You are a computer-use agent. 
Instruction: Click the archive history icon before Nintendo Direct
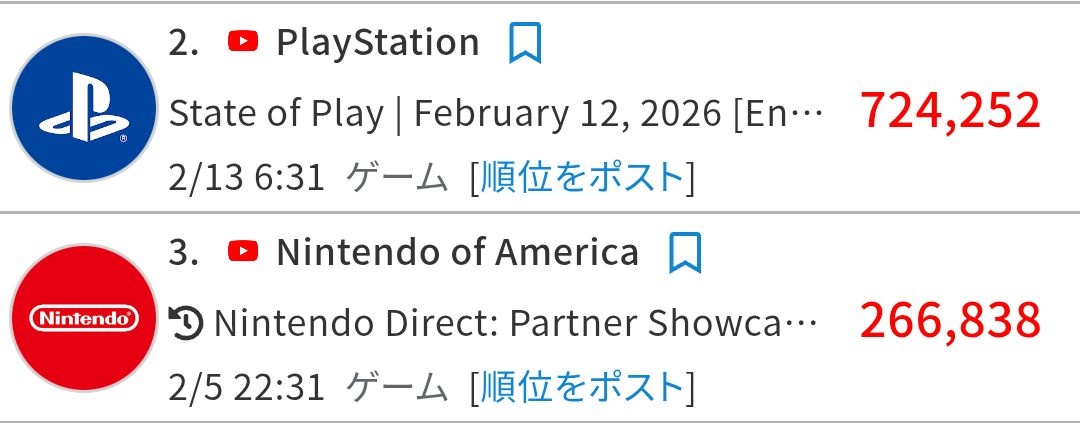pyautogui.click(x=187, y=323)
